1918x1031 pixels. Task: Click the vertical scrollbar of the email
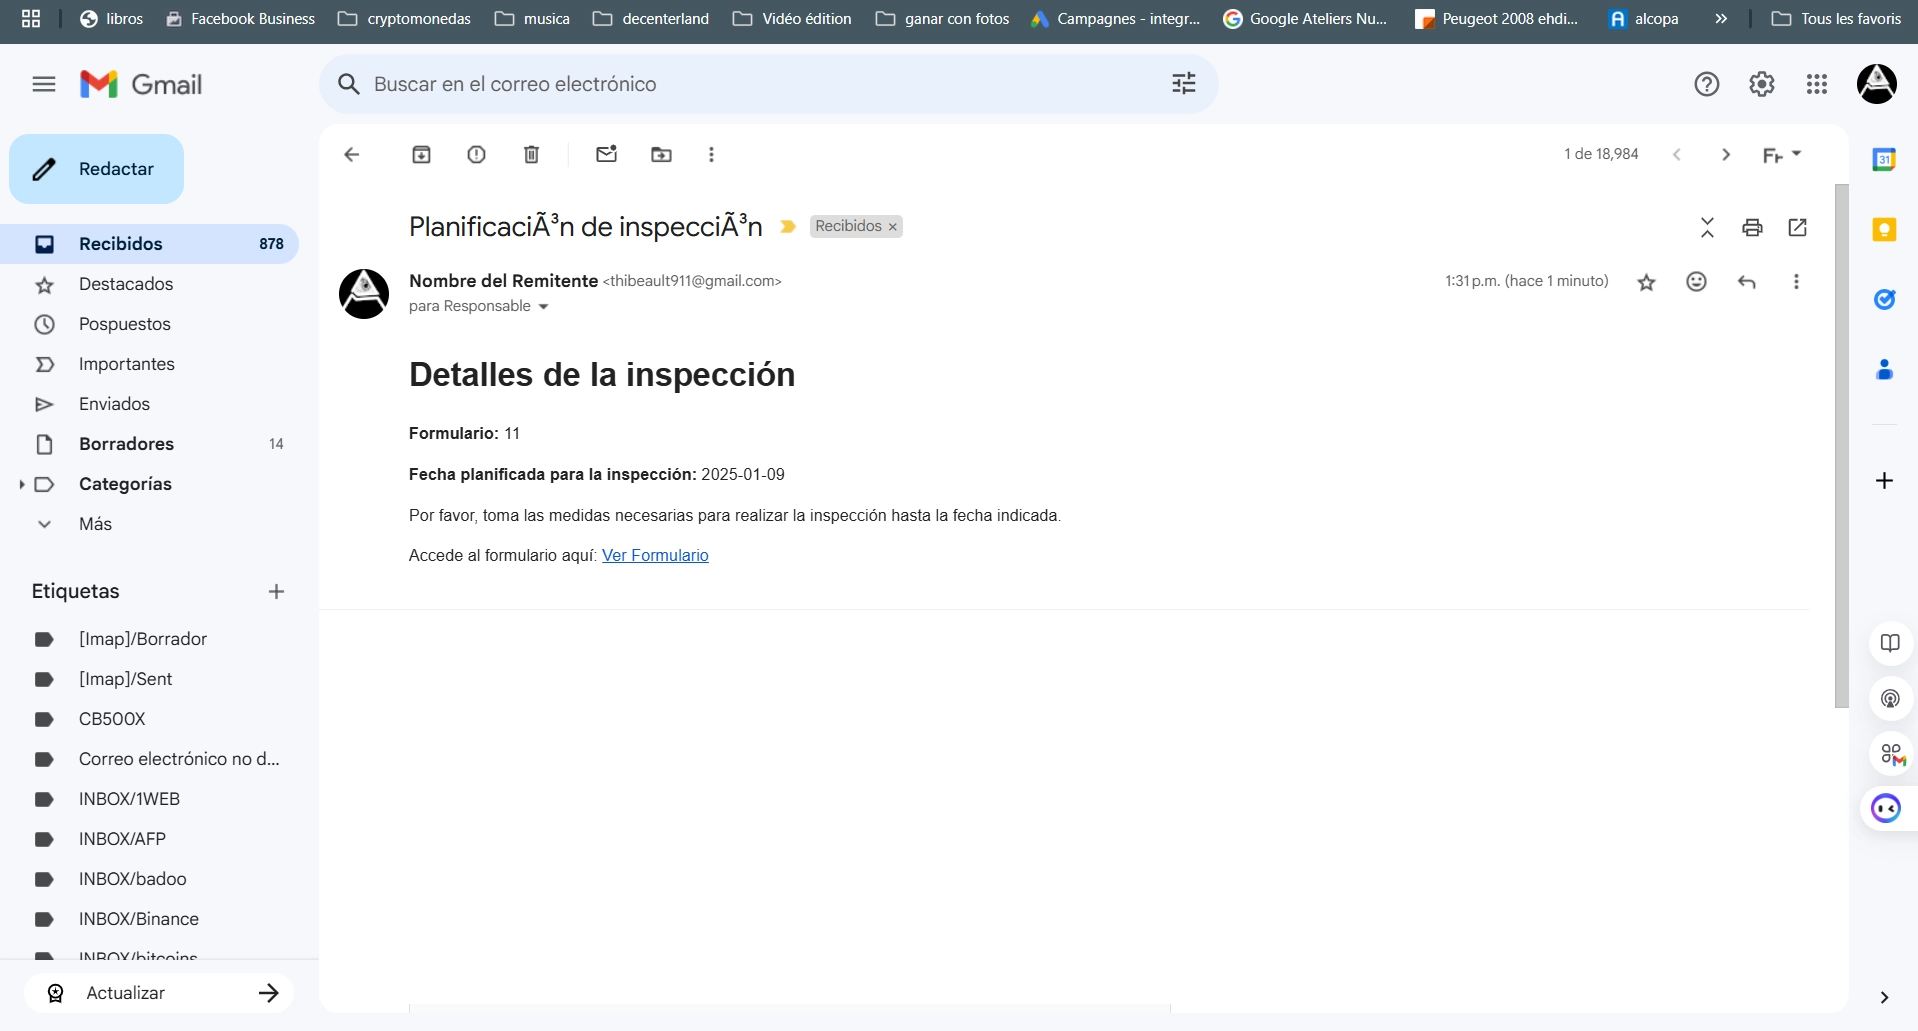click(x=1841, y=445)
